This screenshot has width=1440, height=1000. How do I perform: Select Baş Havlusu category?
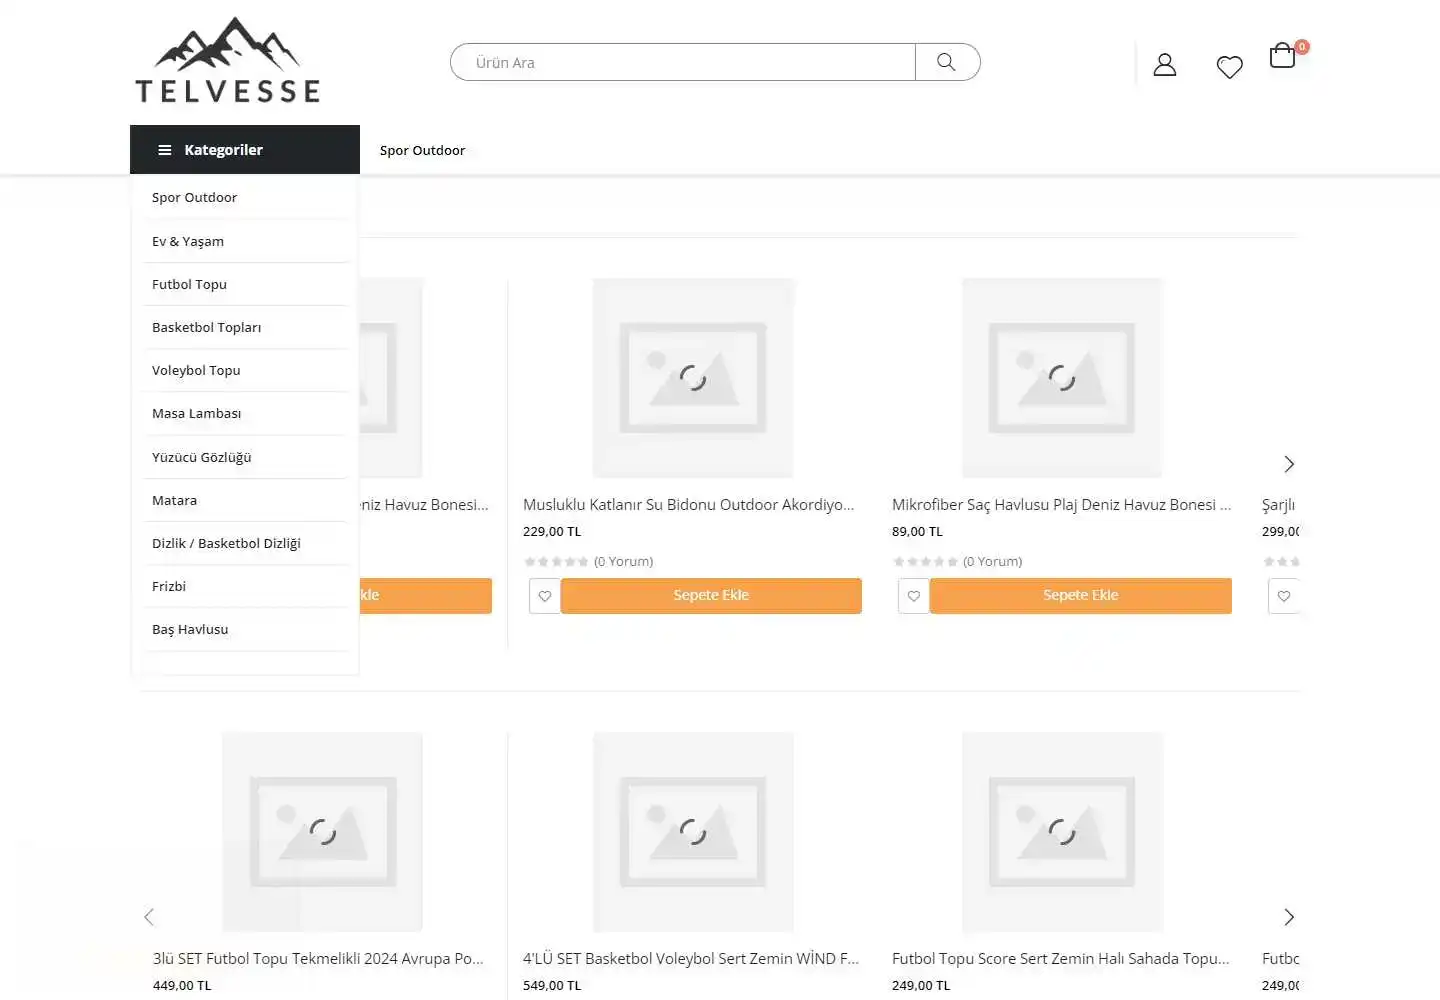[245, 629]
